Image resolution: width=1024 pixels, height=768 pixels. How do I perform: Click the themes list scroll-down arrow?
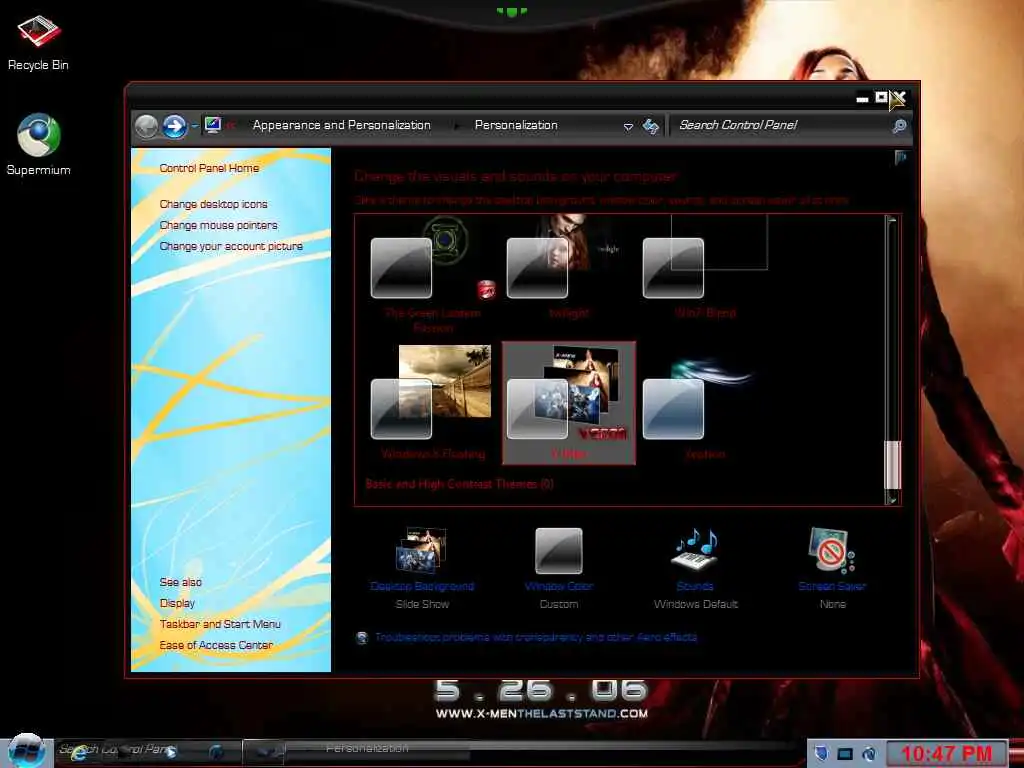pos(892,499)
